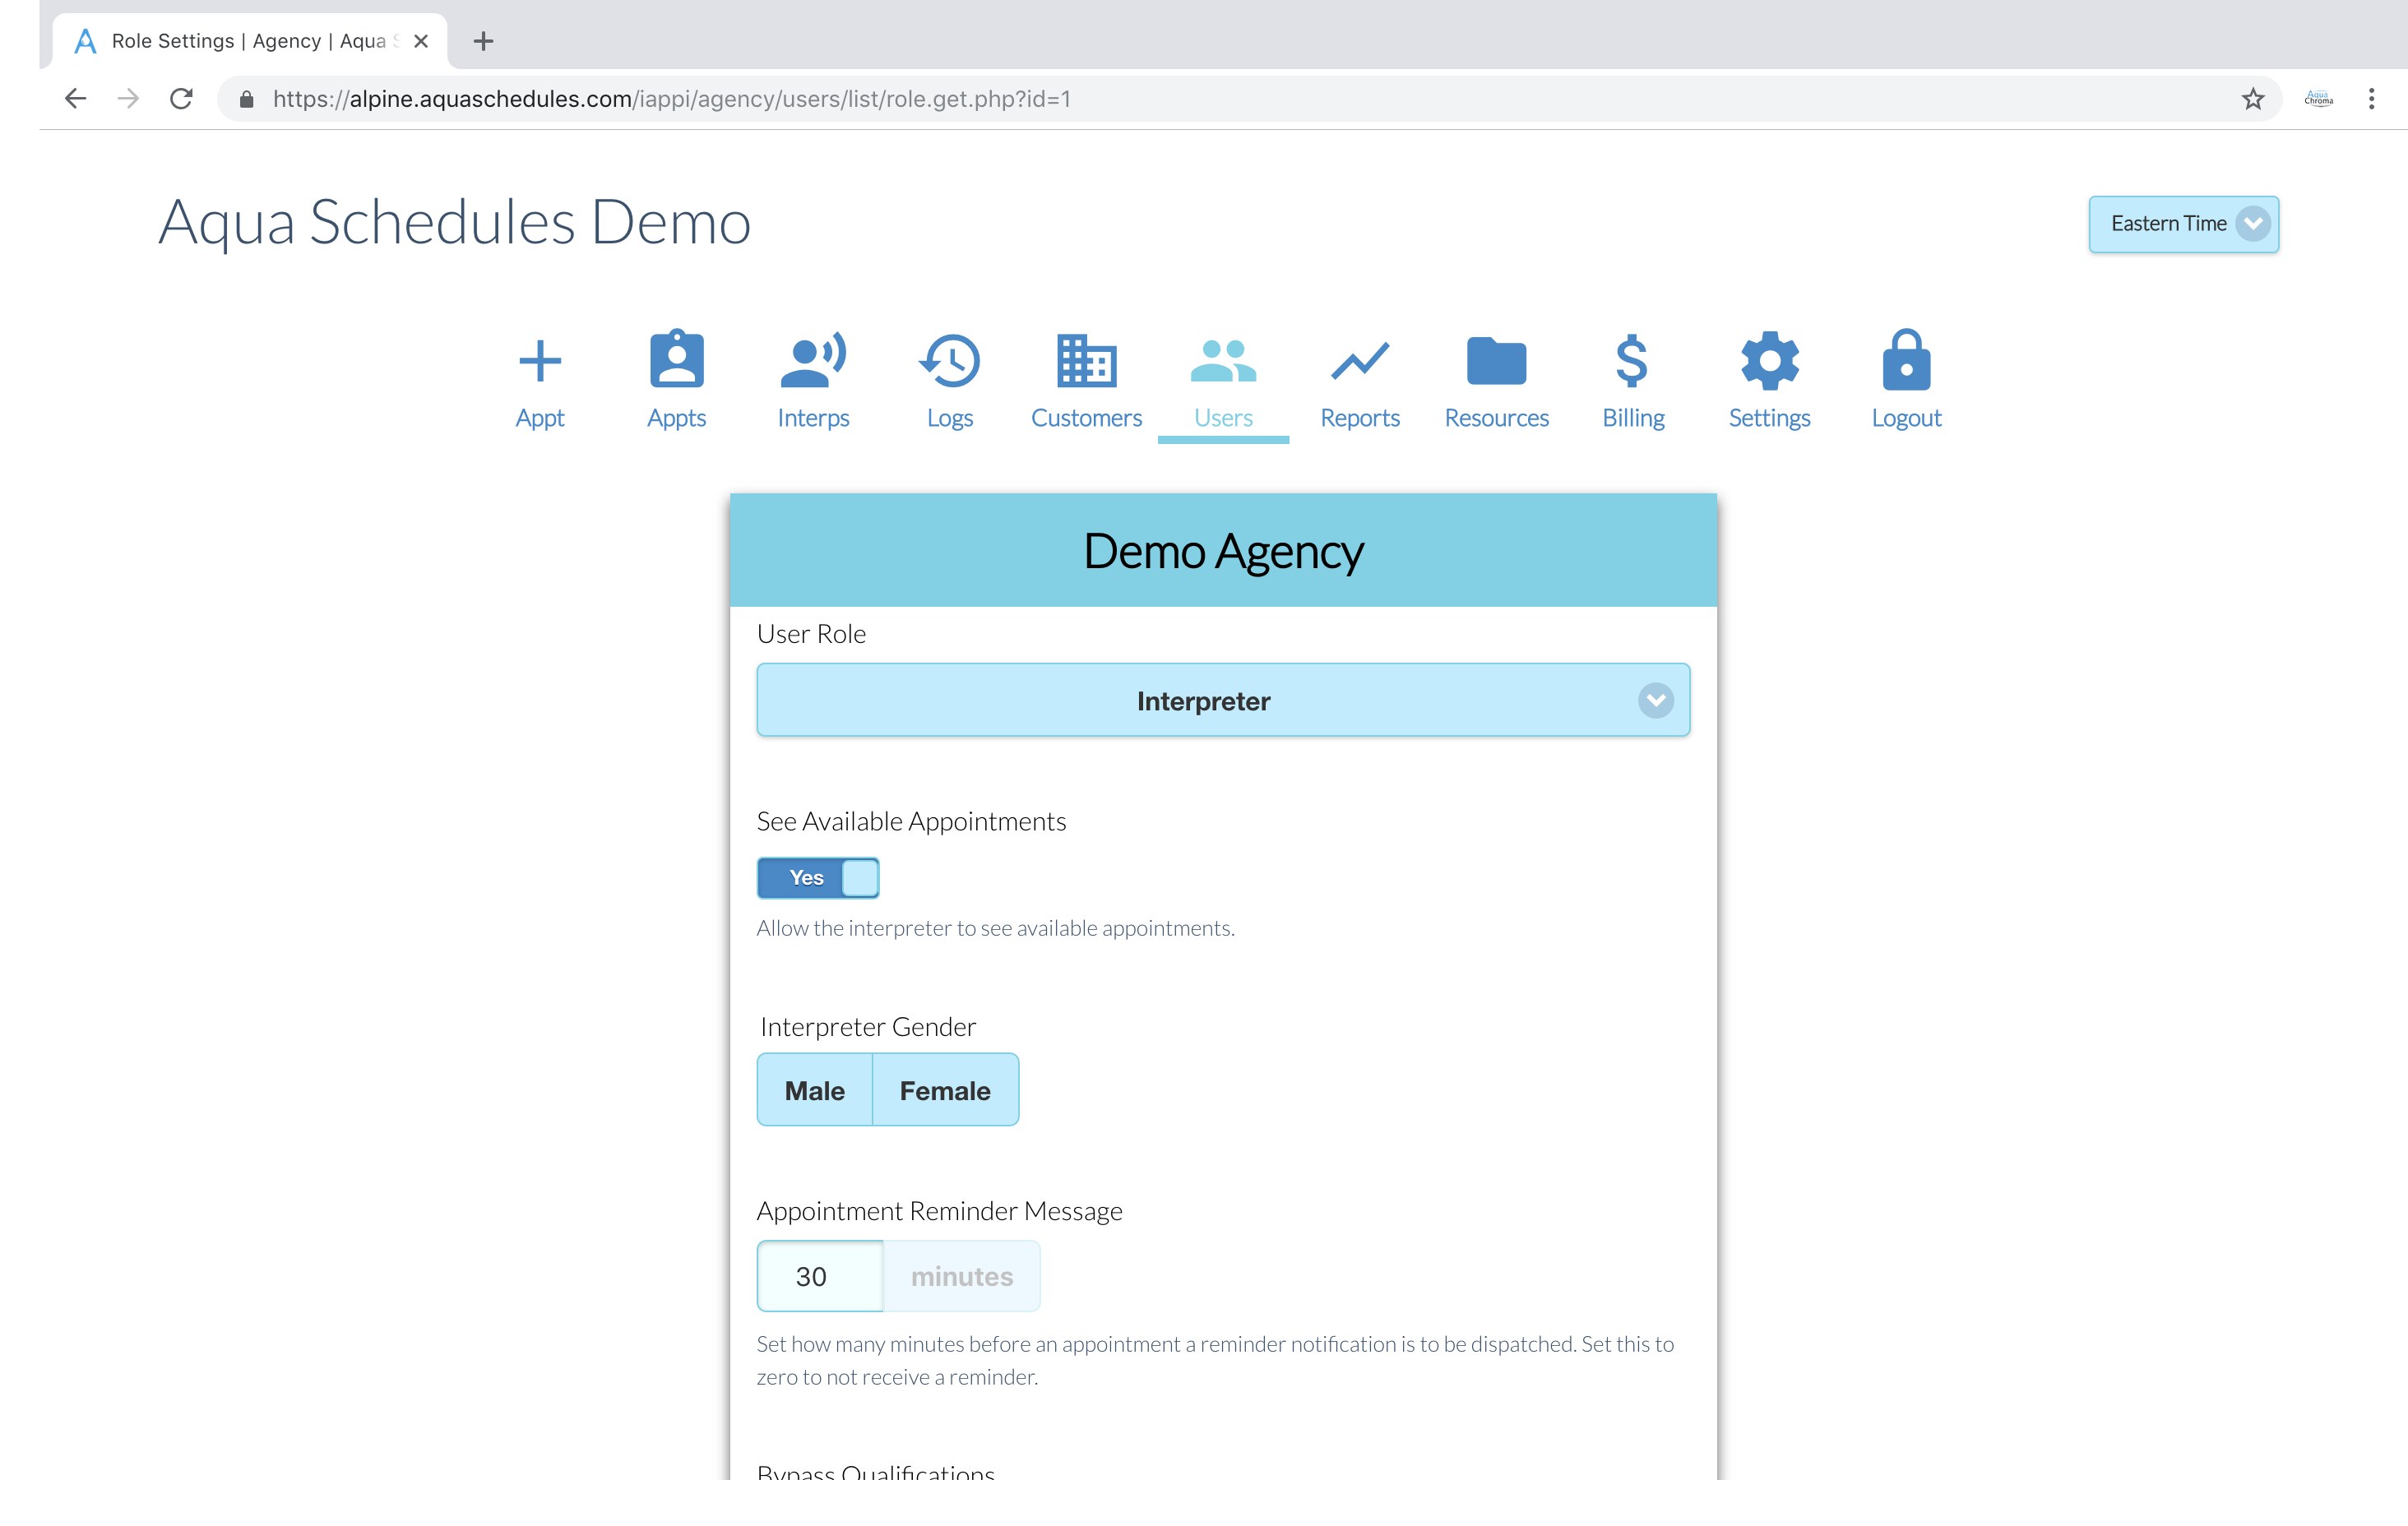Viewport: 2408px width, 1526px height.
Task: Open the Resources folder icon
Action: click(x=1496, y=361)
